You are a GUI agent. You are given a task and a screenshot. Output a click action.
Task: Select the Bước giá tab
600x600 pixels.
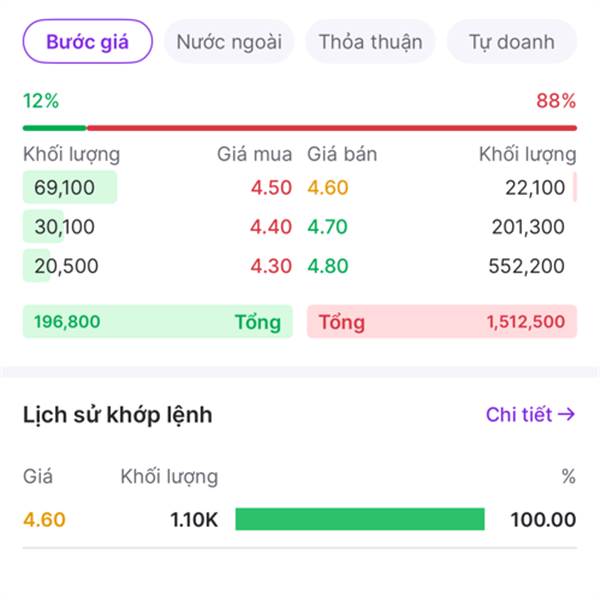[x=87, y=42]
